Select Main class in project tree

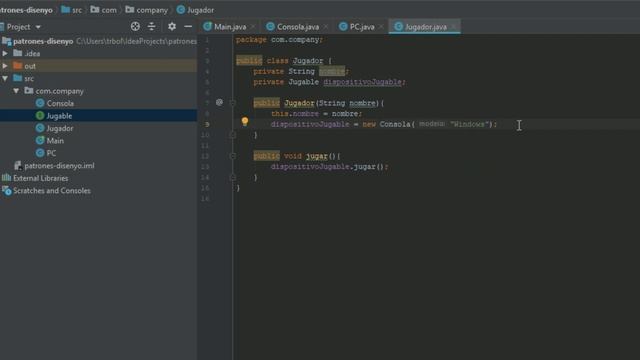point(55,141)
